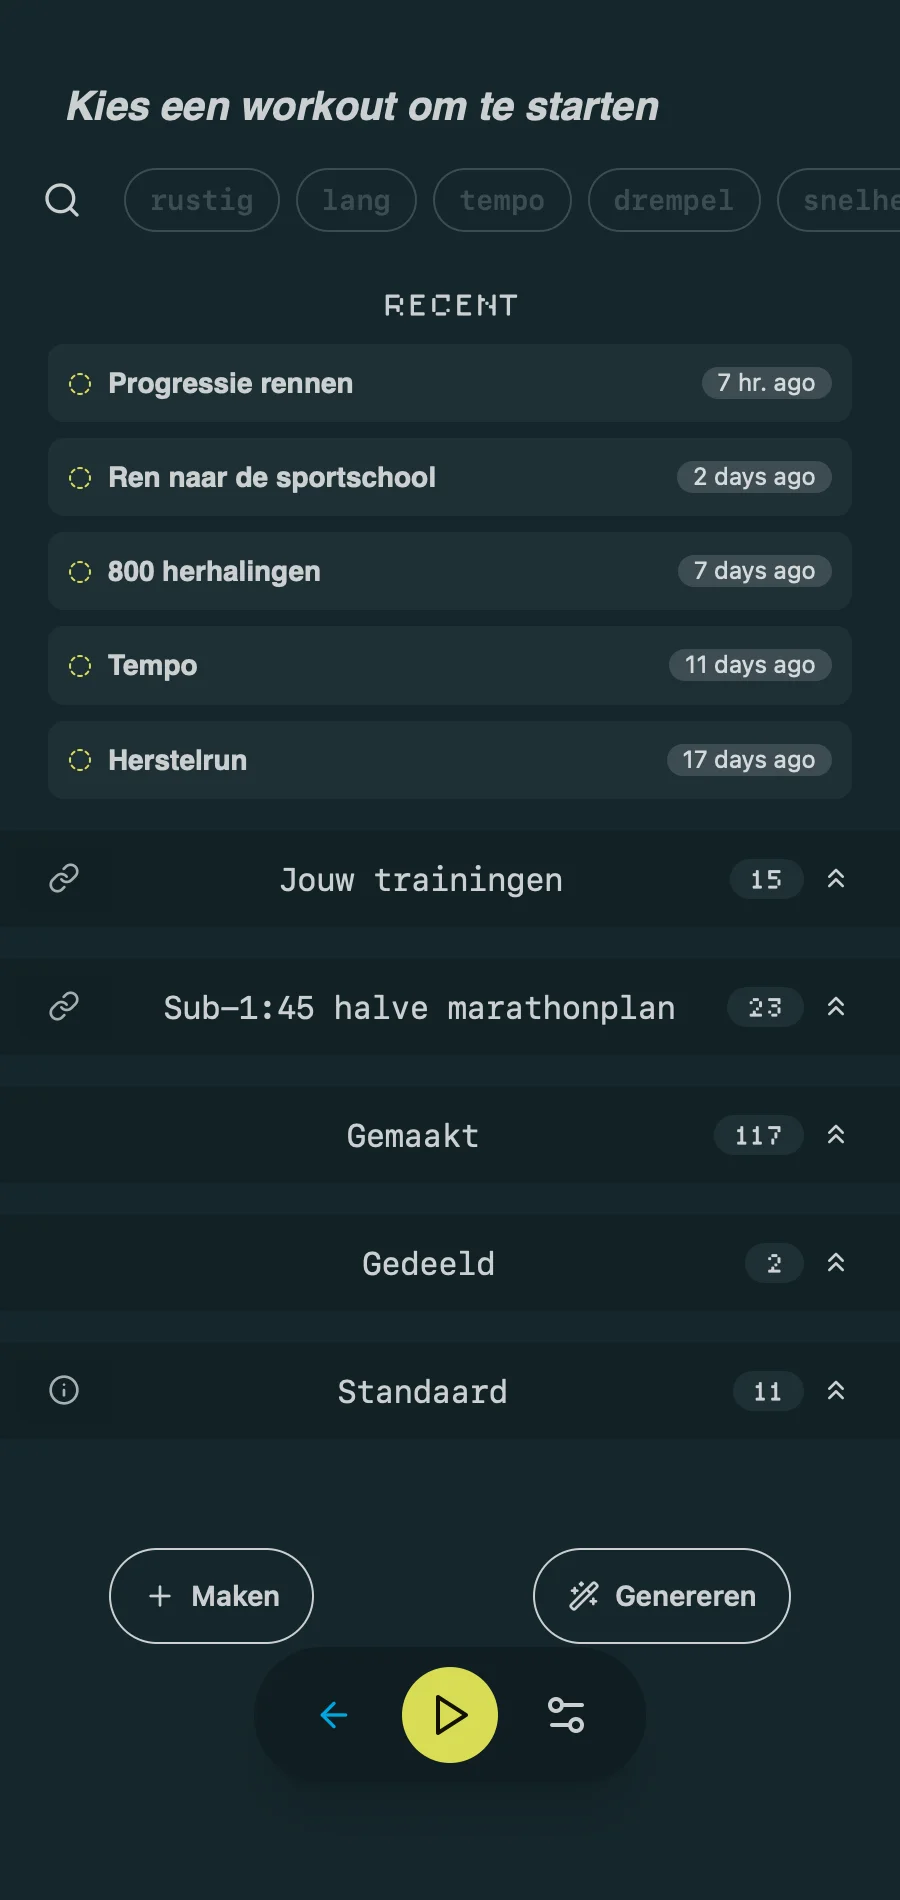The width and height of the screenshot is (900, 1900).
Task: Collapse the Gedeeld section chevron
Action: tap(836, 1263)
